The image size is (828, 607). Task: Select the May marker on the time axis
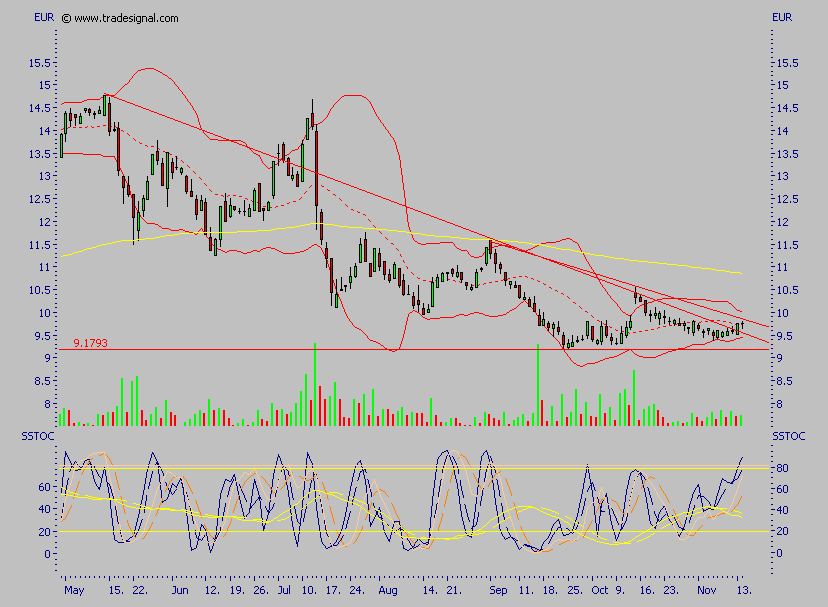point(75,591)
